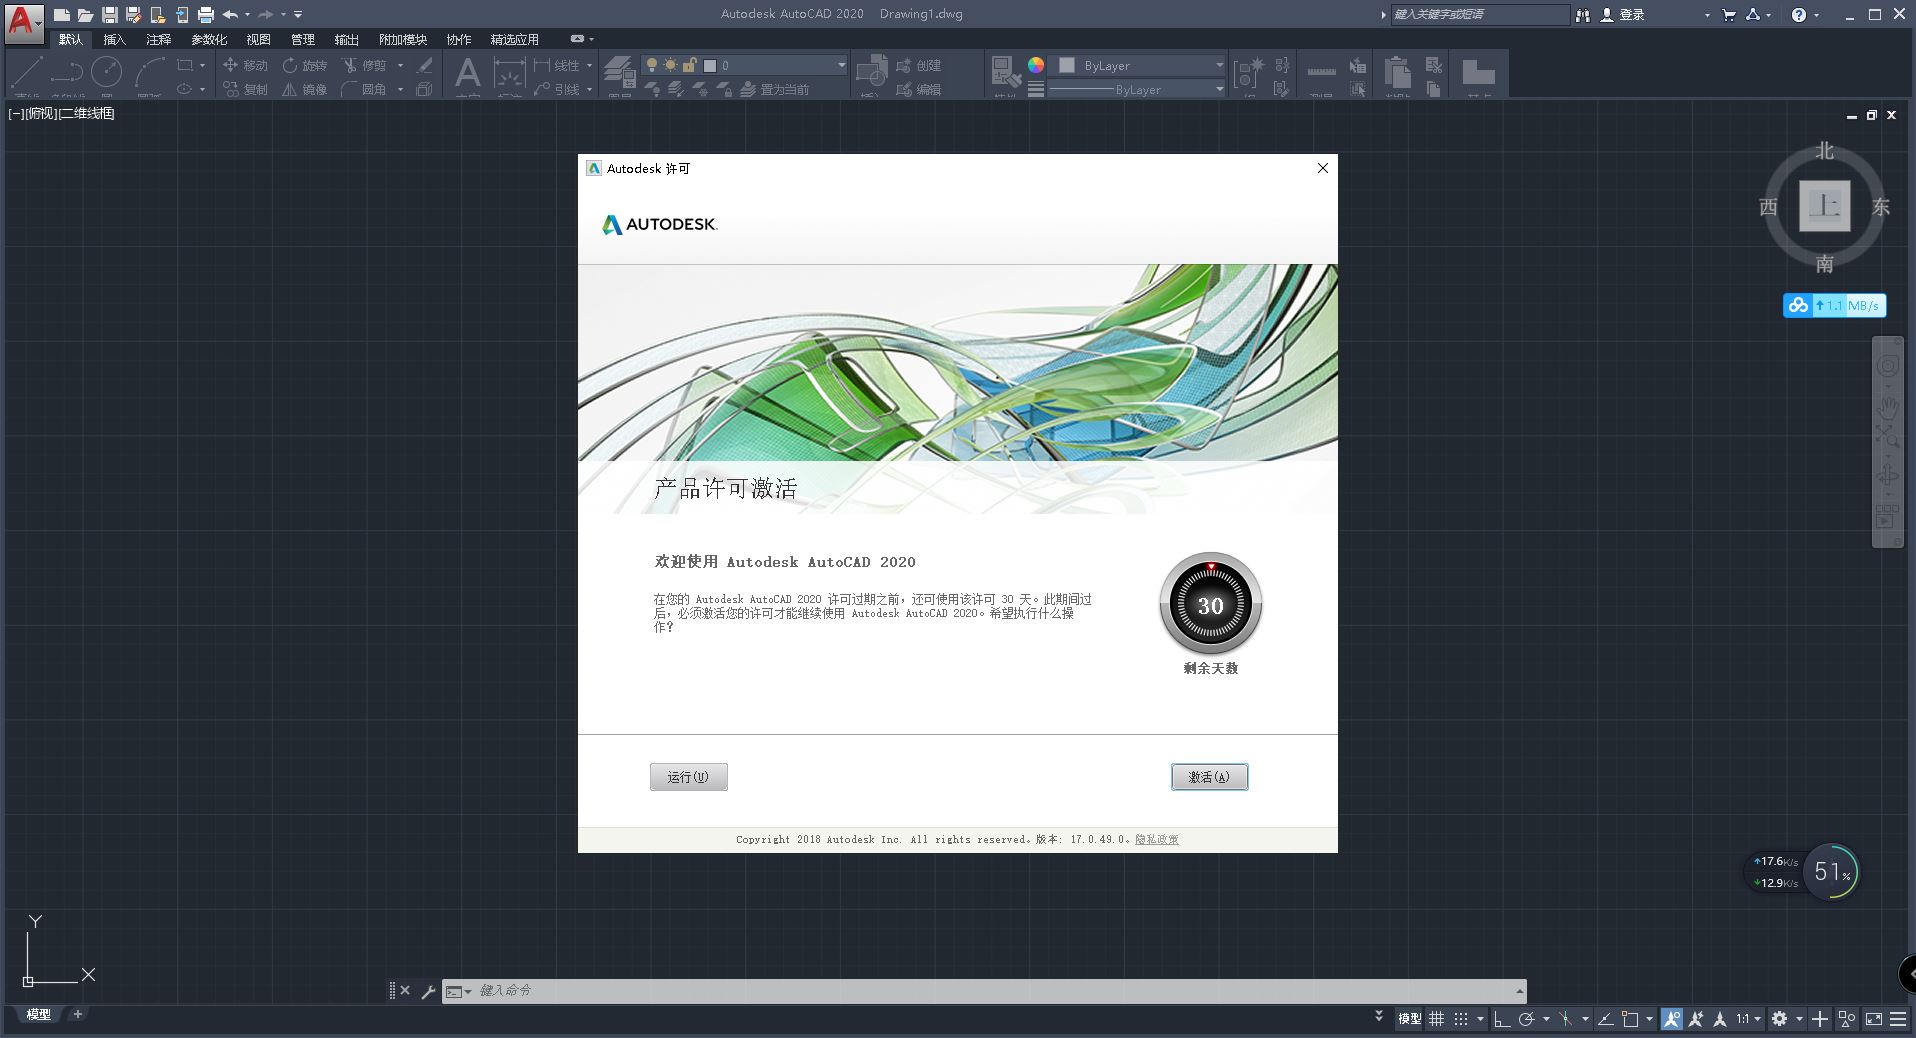Open the Autodesk App Store cart icon
The image size is (1916, 1038).
point(1730,15)
